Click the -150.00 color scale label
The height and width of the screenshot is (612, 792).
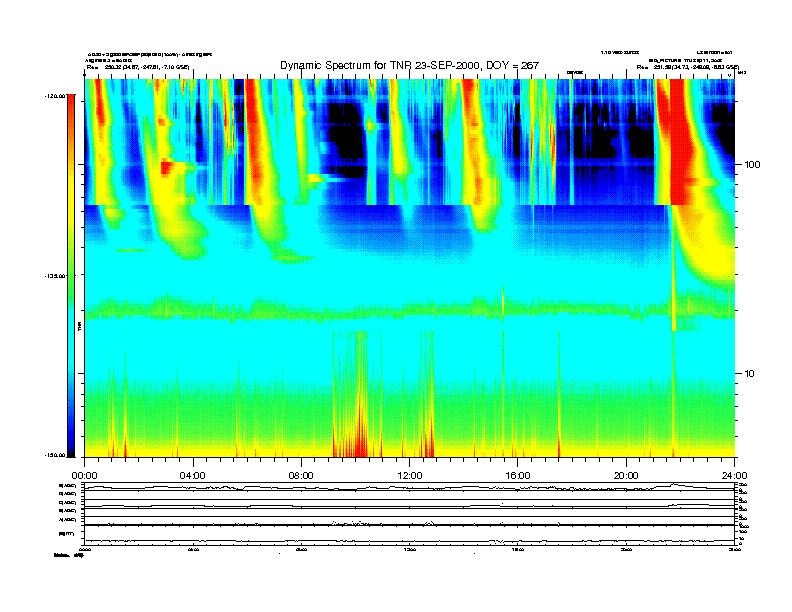point(55,455)
